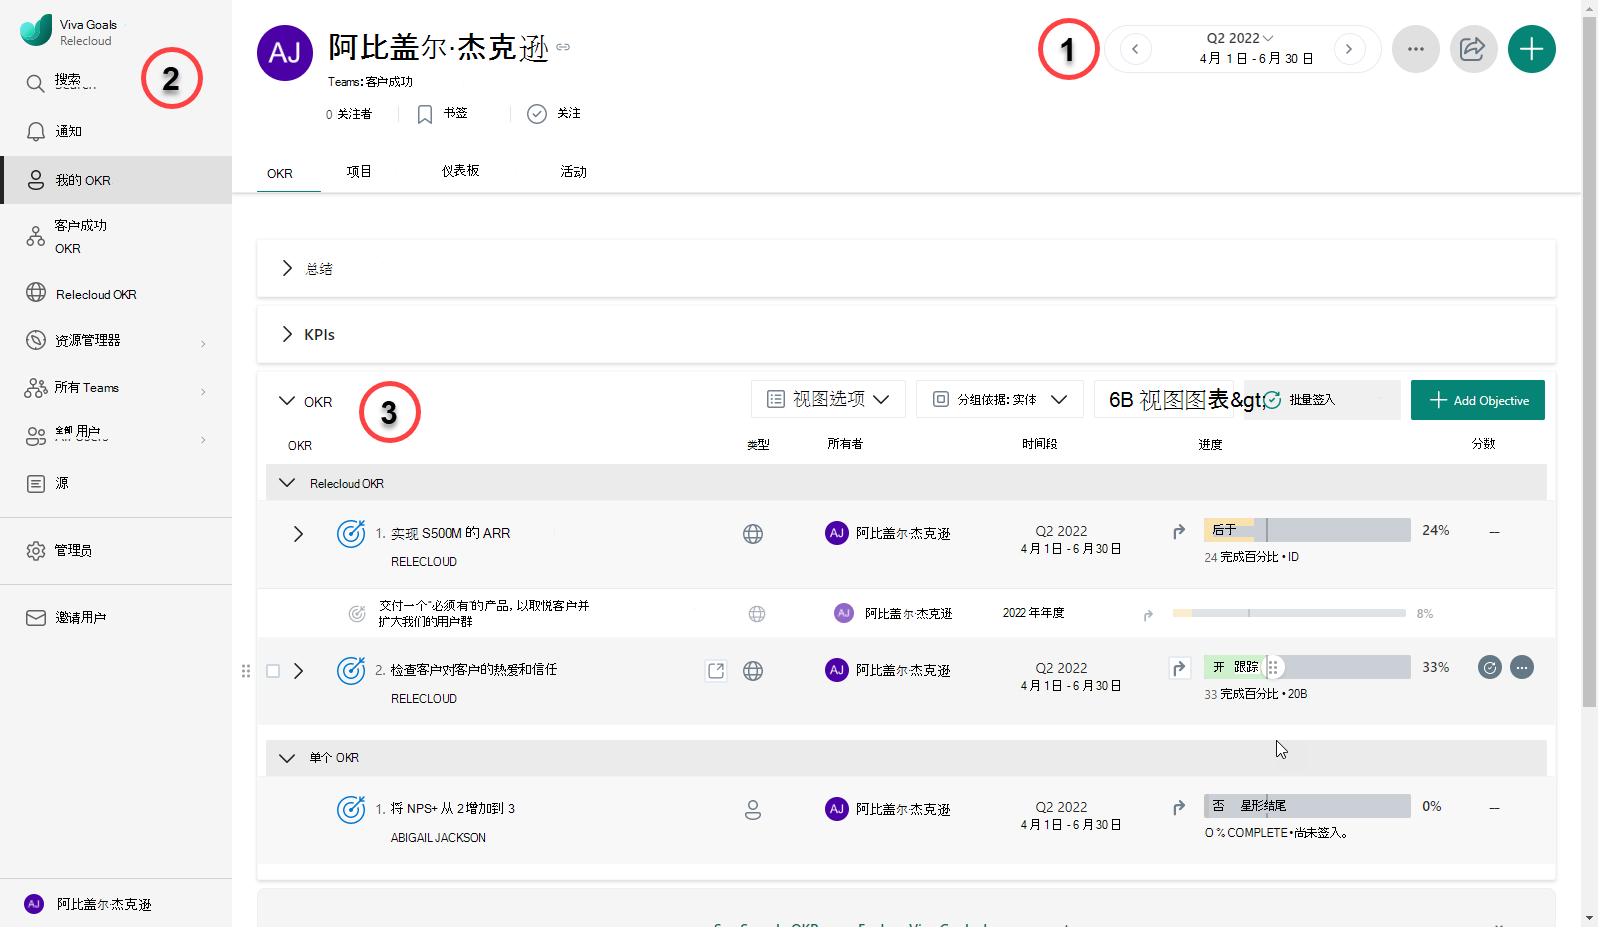The width and height of the screenshot is (1598, 927).
Task: Switch to the 项目 tab
Action: pos(359,172)
